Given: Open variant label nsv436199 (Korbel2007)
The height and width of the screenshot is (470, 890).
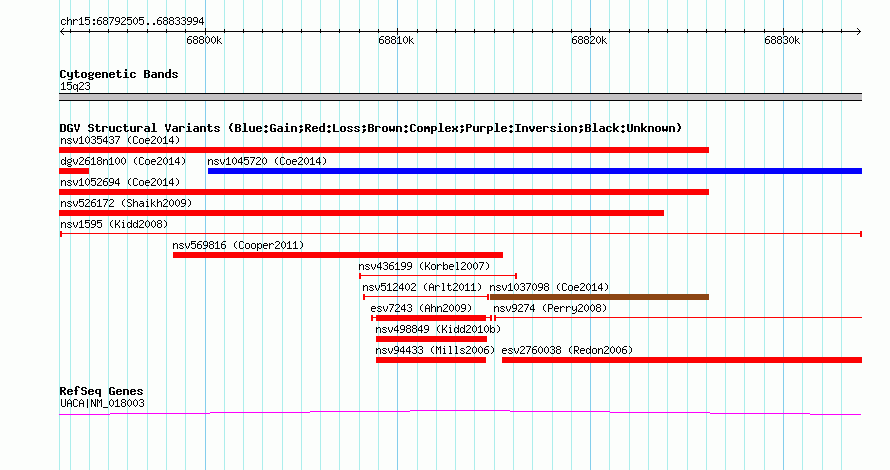Looking at the screenshot, I should [x=424, y=266].
